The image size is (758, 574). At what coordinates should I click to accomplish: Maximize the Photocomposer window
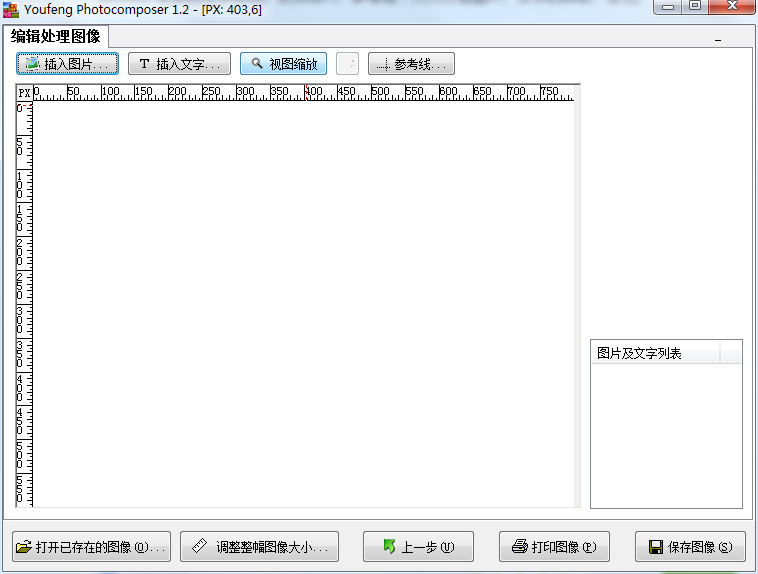pyautogui.click(x=694, y=7)
